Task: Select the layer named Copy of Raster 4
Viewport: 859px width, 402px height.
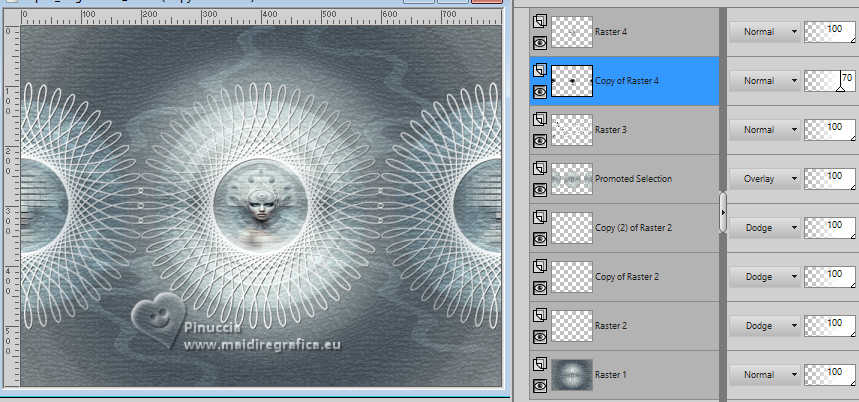Action: pyautogui.click(x=627, y=81)
